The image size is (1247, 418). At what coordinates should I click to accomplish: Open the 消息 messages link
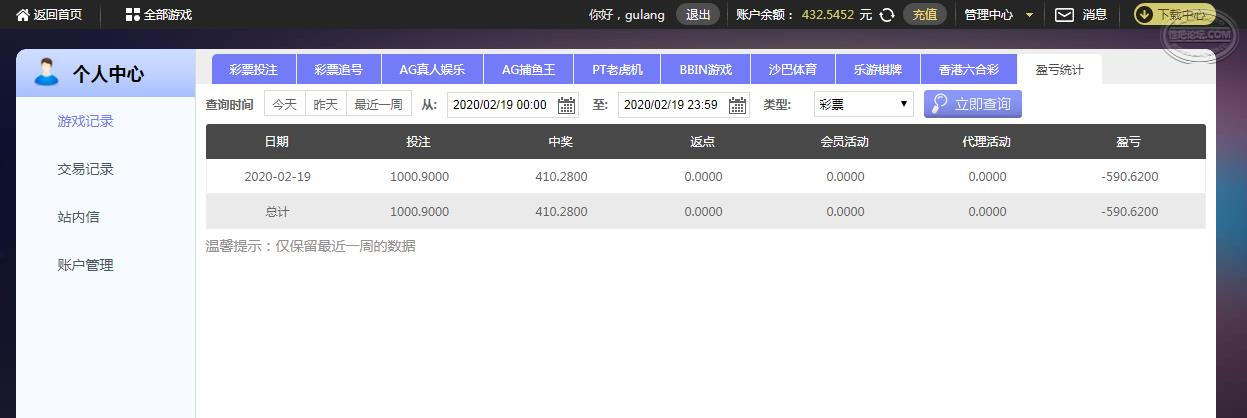coord(1094,15)
